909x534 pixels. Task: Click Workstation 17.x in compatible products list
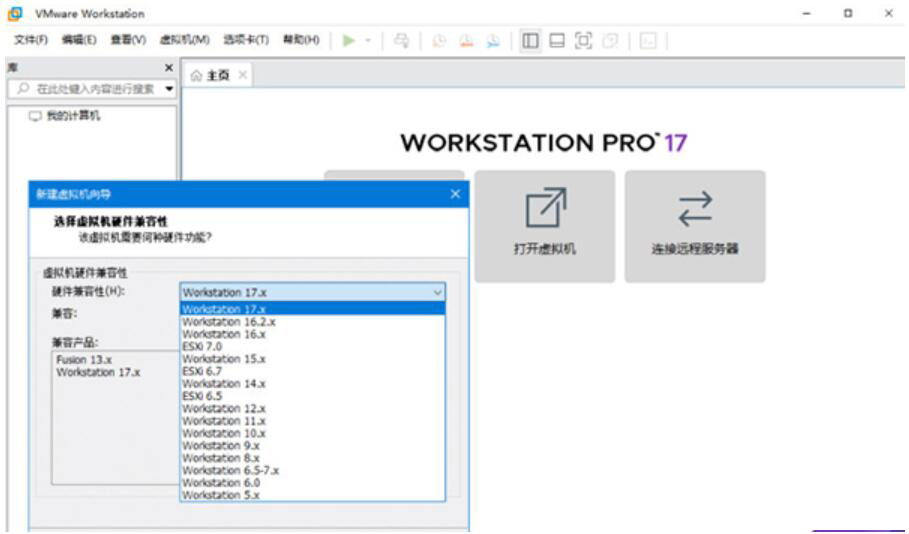click(x=98, y=372)
